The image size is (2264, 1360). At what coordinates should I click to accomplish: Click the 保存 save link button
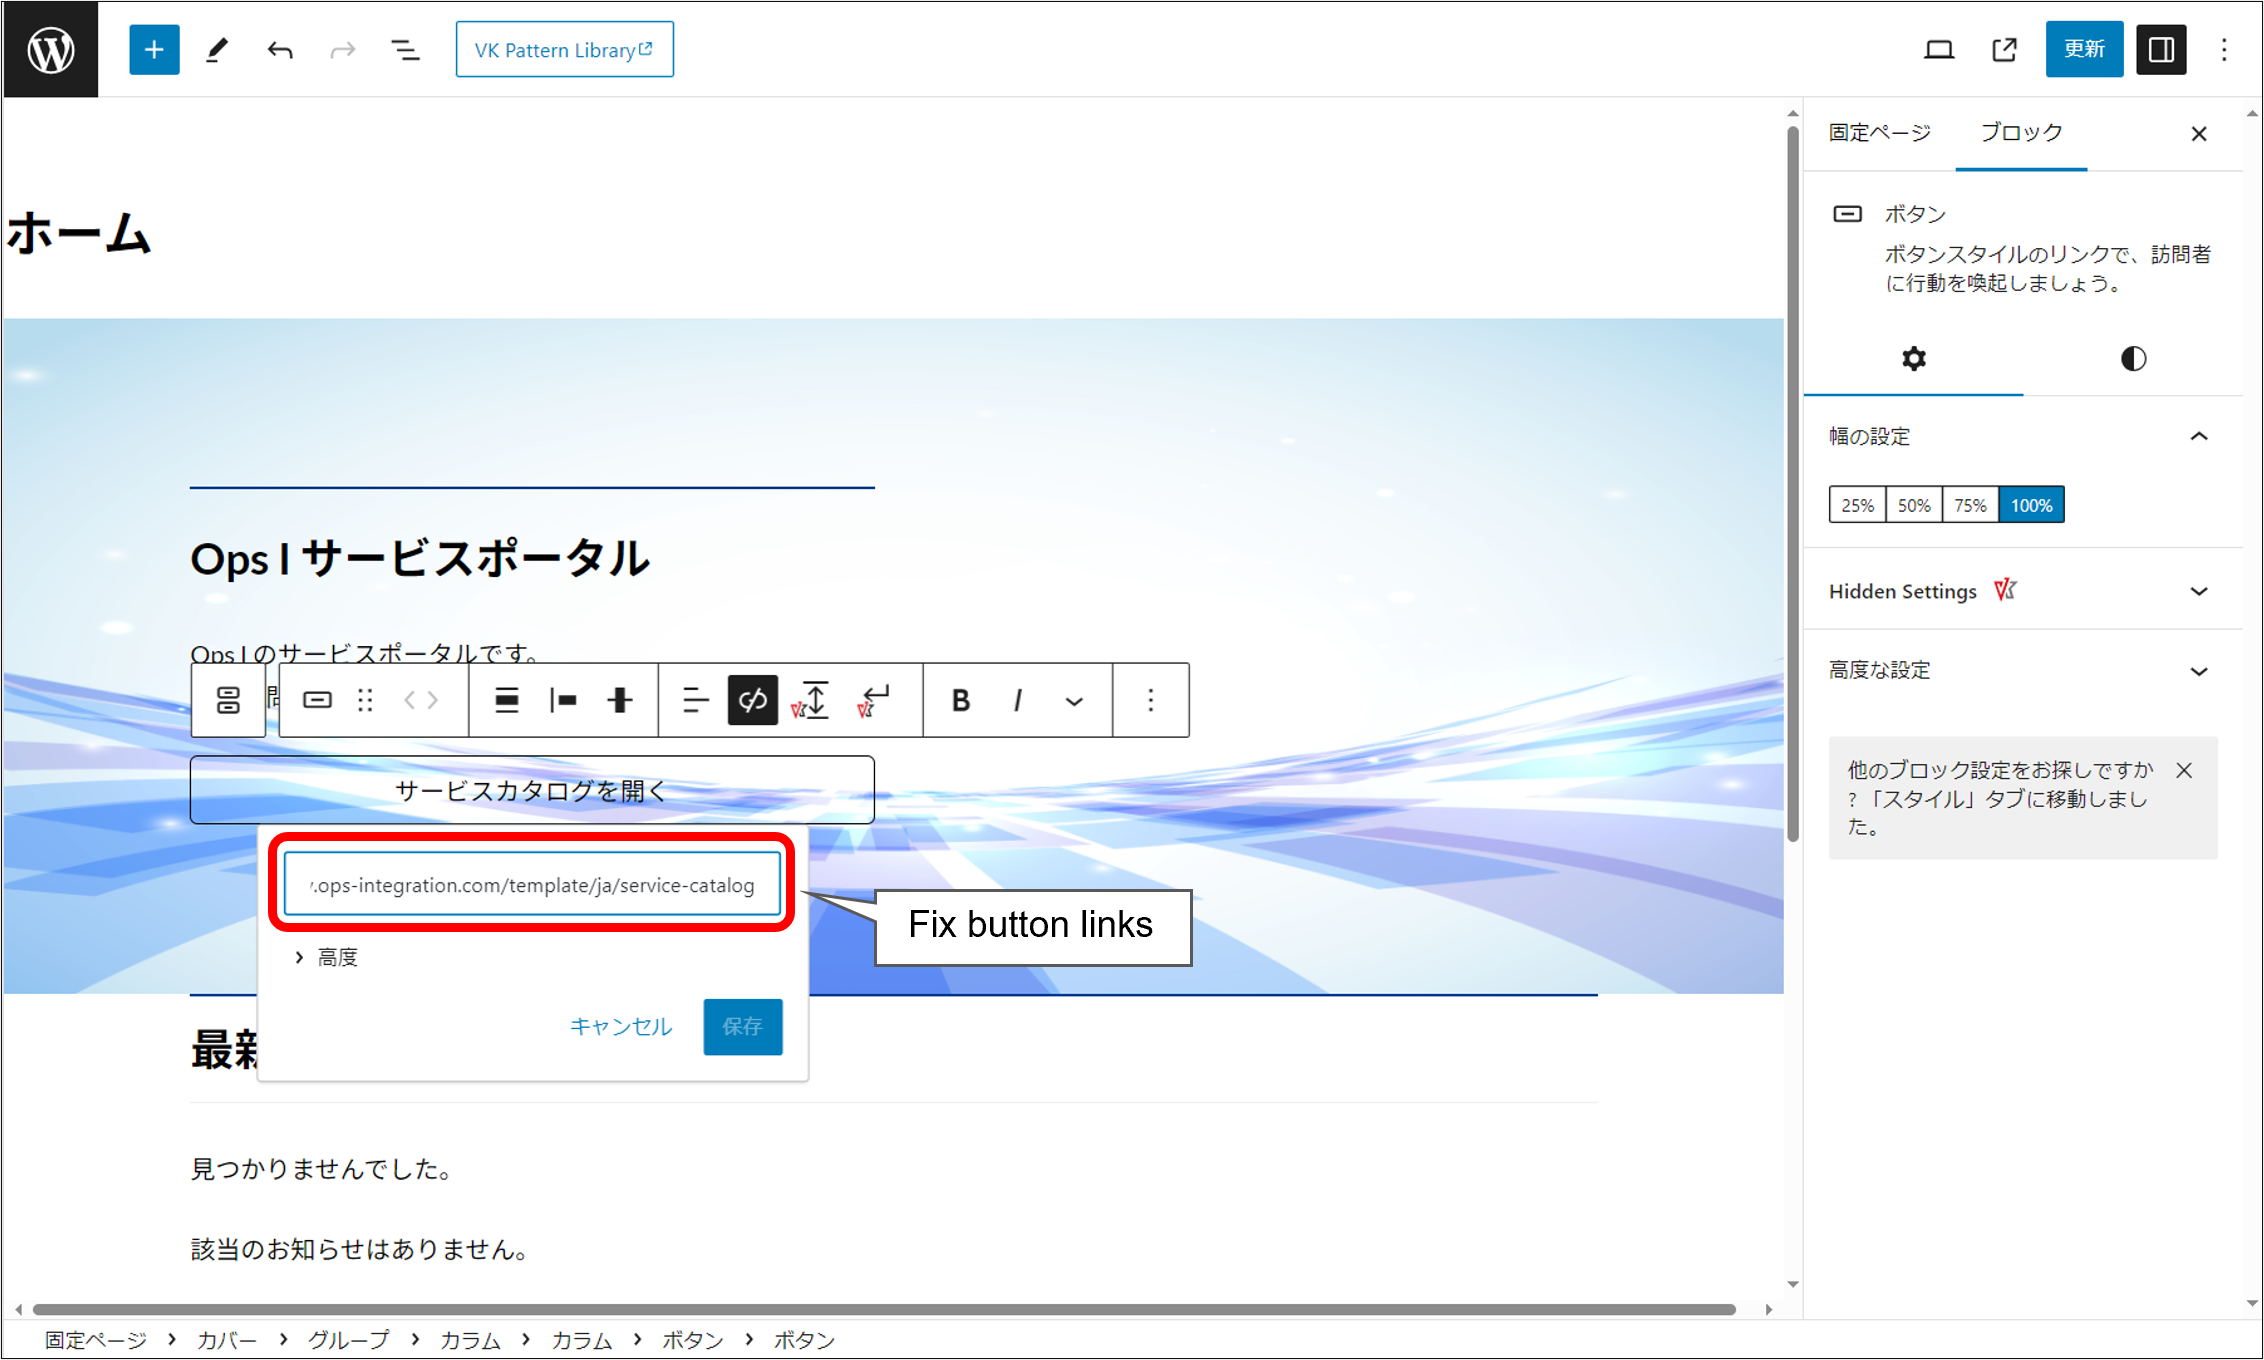coord(742,1026)
